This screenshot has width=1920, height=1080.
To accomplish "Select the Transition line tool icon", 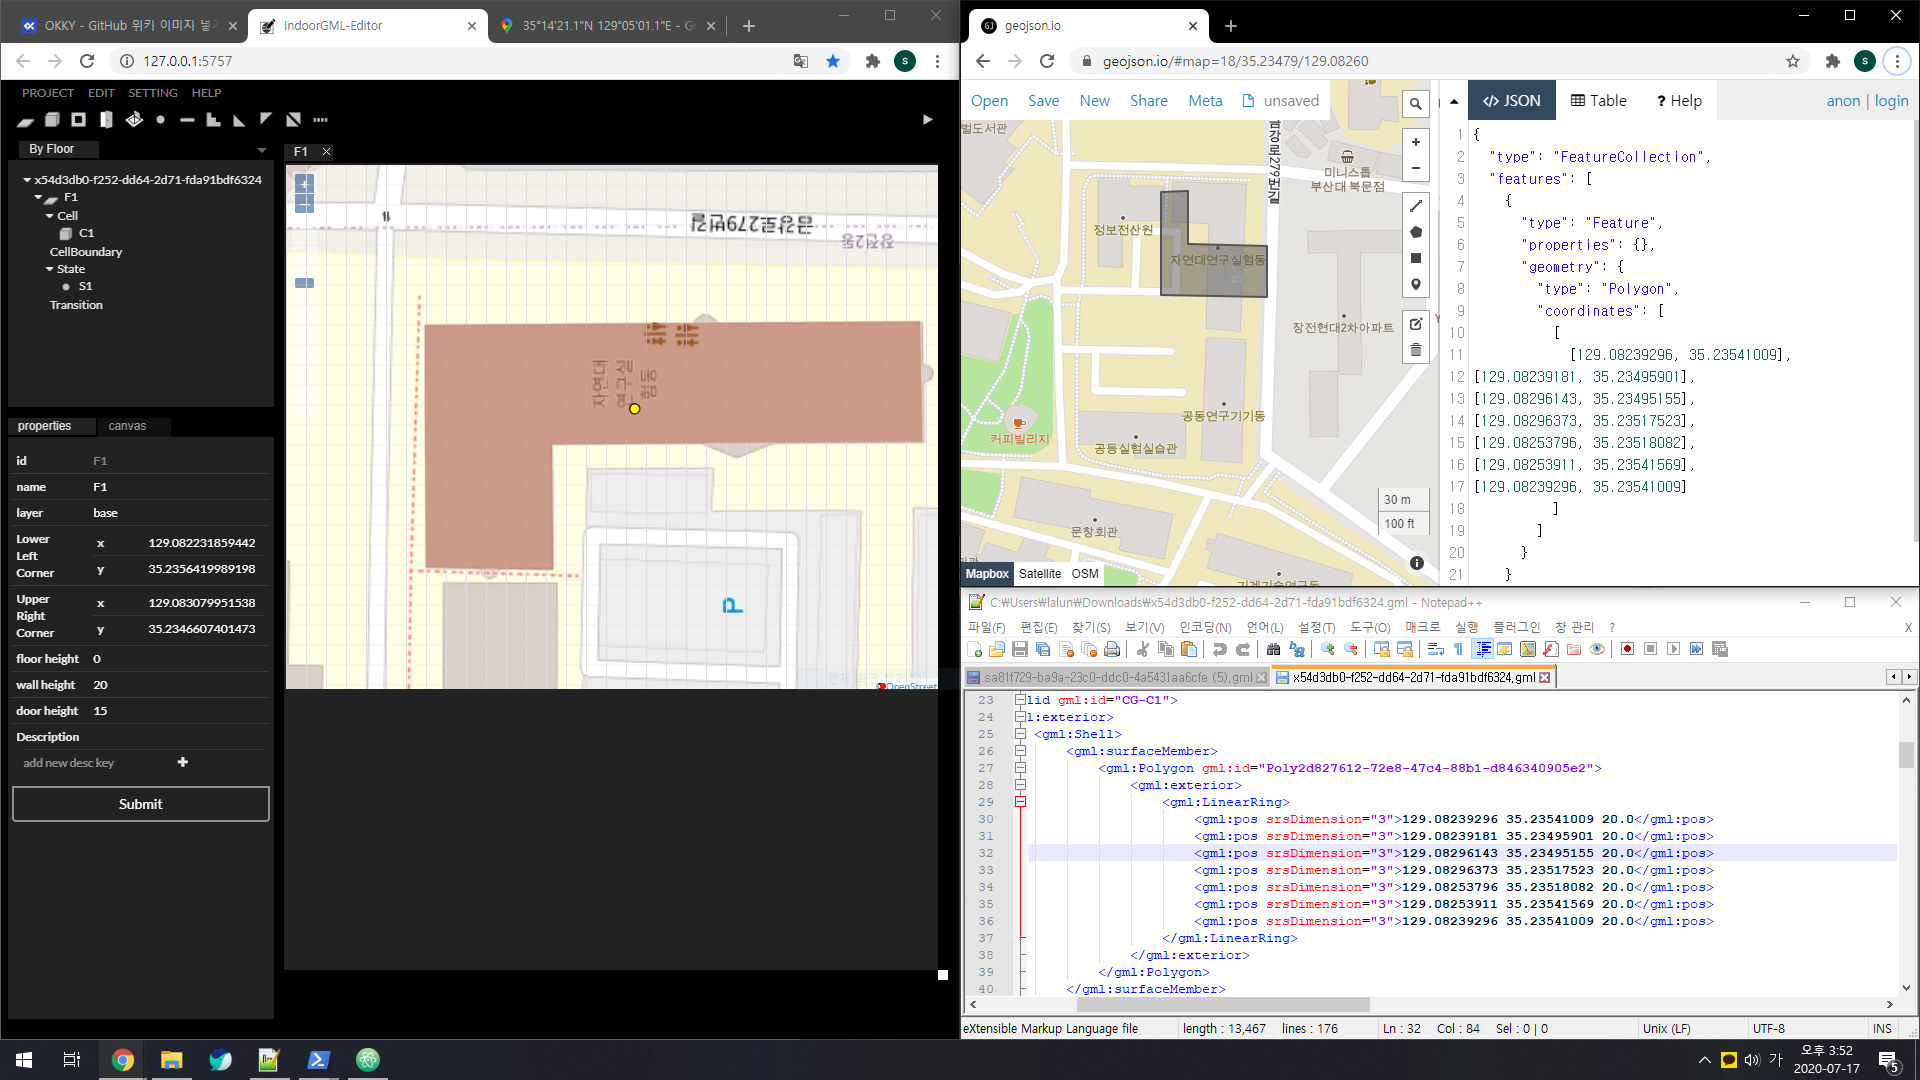I will click(187, 119).
